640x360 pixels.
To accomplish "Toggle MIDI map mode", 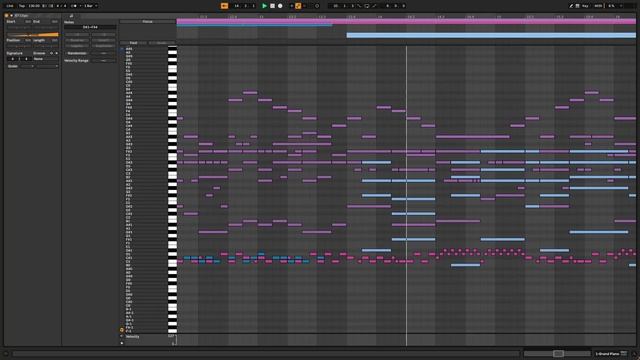I will pos(598,6).
